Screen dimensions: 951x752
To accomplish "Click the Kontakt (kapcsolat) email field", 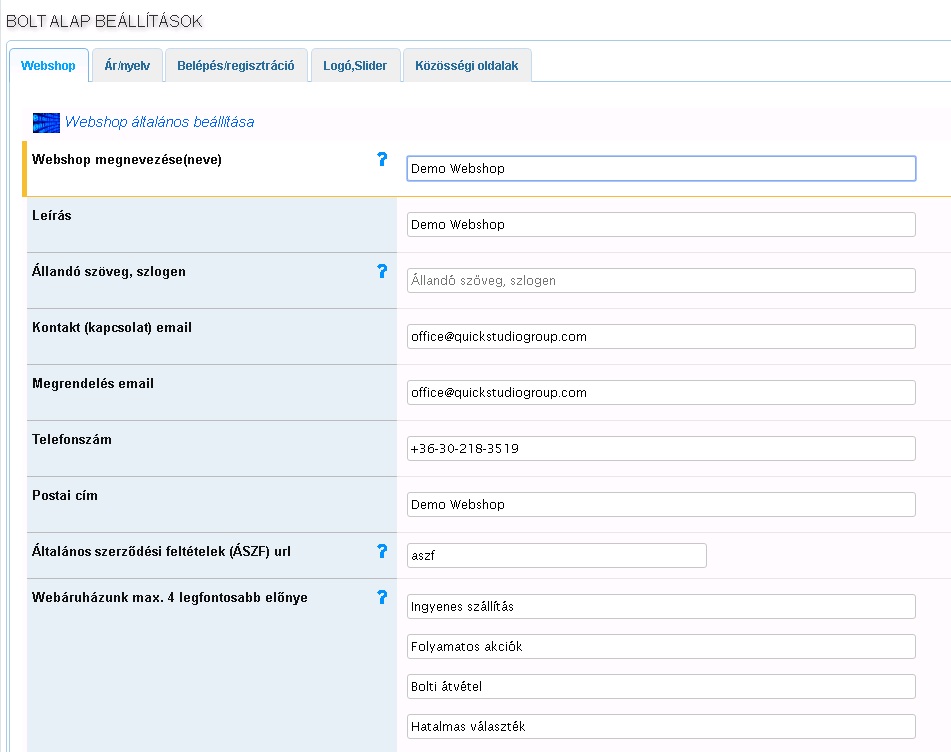I will click(x=661, y=337).
